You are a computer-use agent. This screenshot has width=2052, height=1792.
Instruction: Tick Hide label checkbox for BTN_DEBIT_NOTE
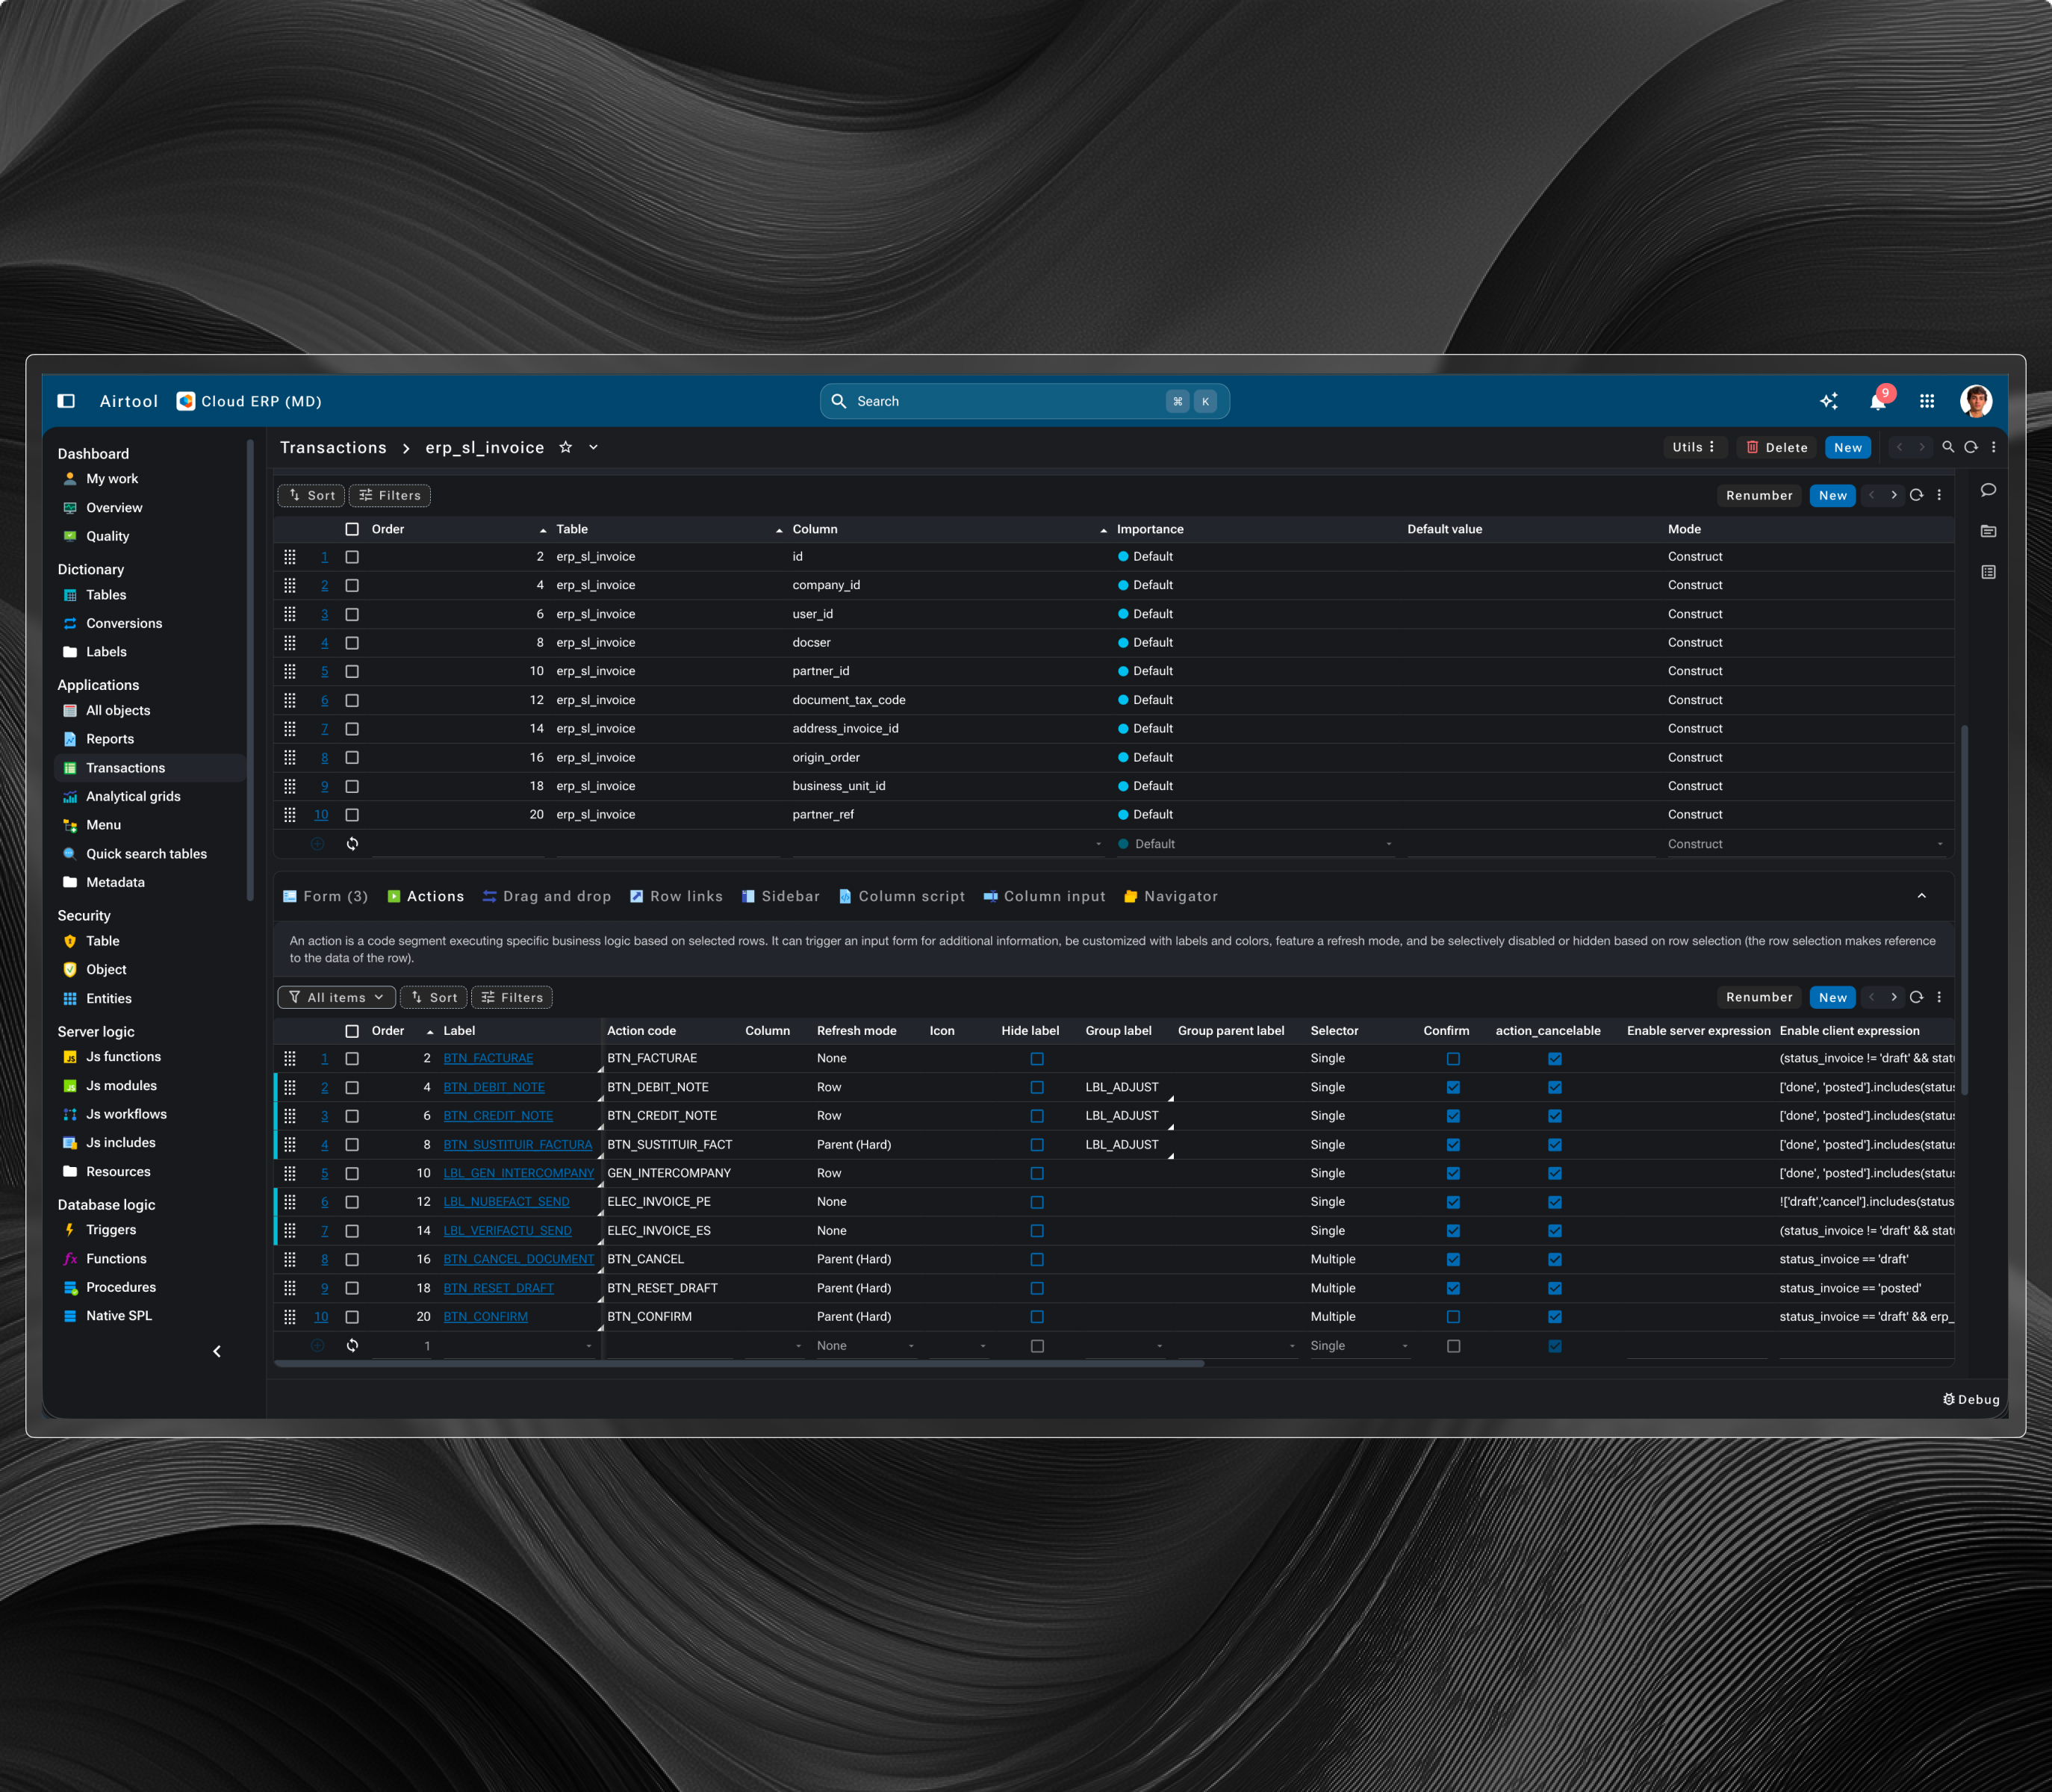[1037, 1088]
